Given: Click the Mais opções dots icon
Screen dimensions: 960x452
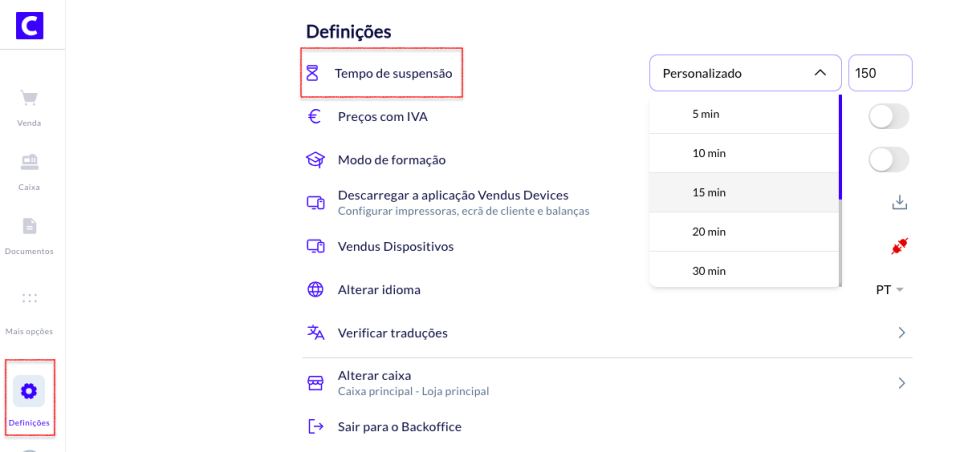Looking at the screenshot, I should pos(29,298).
